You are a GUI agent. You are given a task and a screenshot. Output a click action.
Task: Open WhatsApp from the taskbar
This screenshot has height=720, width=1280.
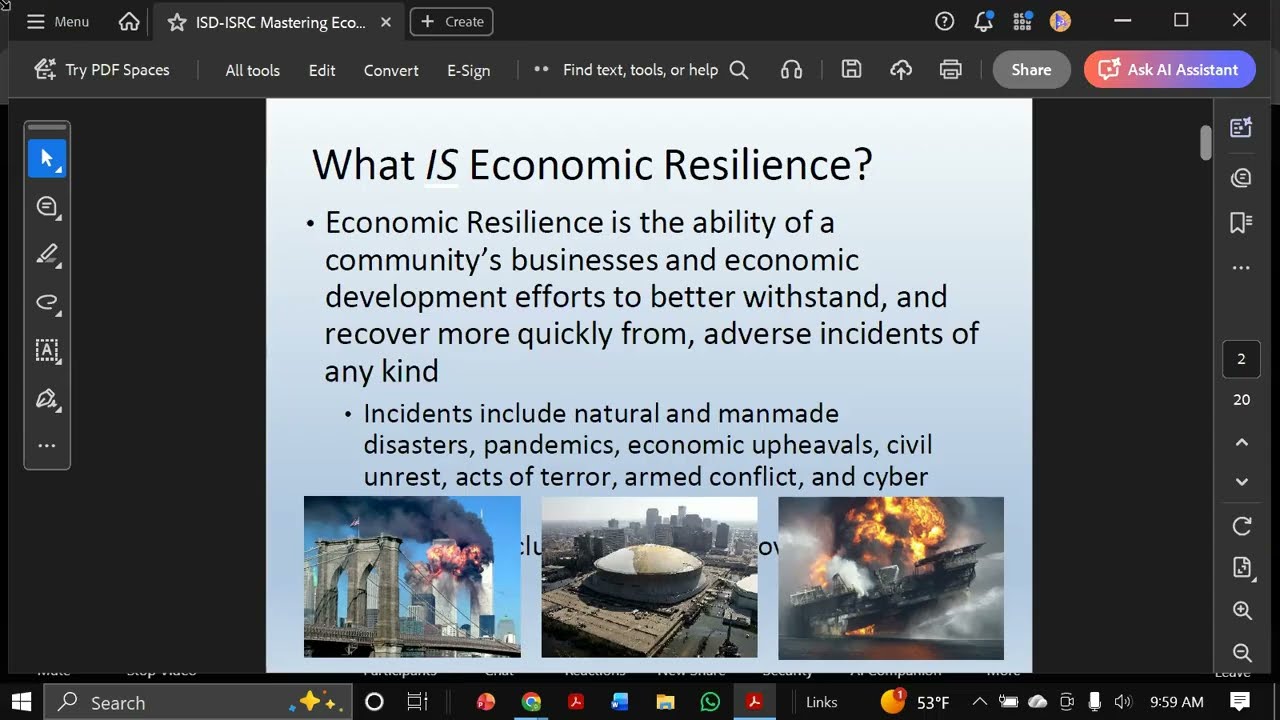[710, 702]
